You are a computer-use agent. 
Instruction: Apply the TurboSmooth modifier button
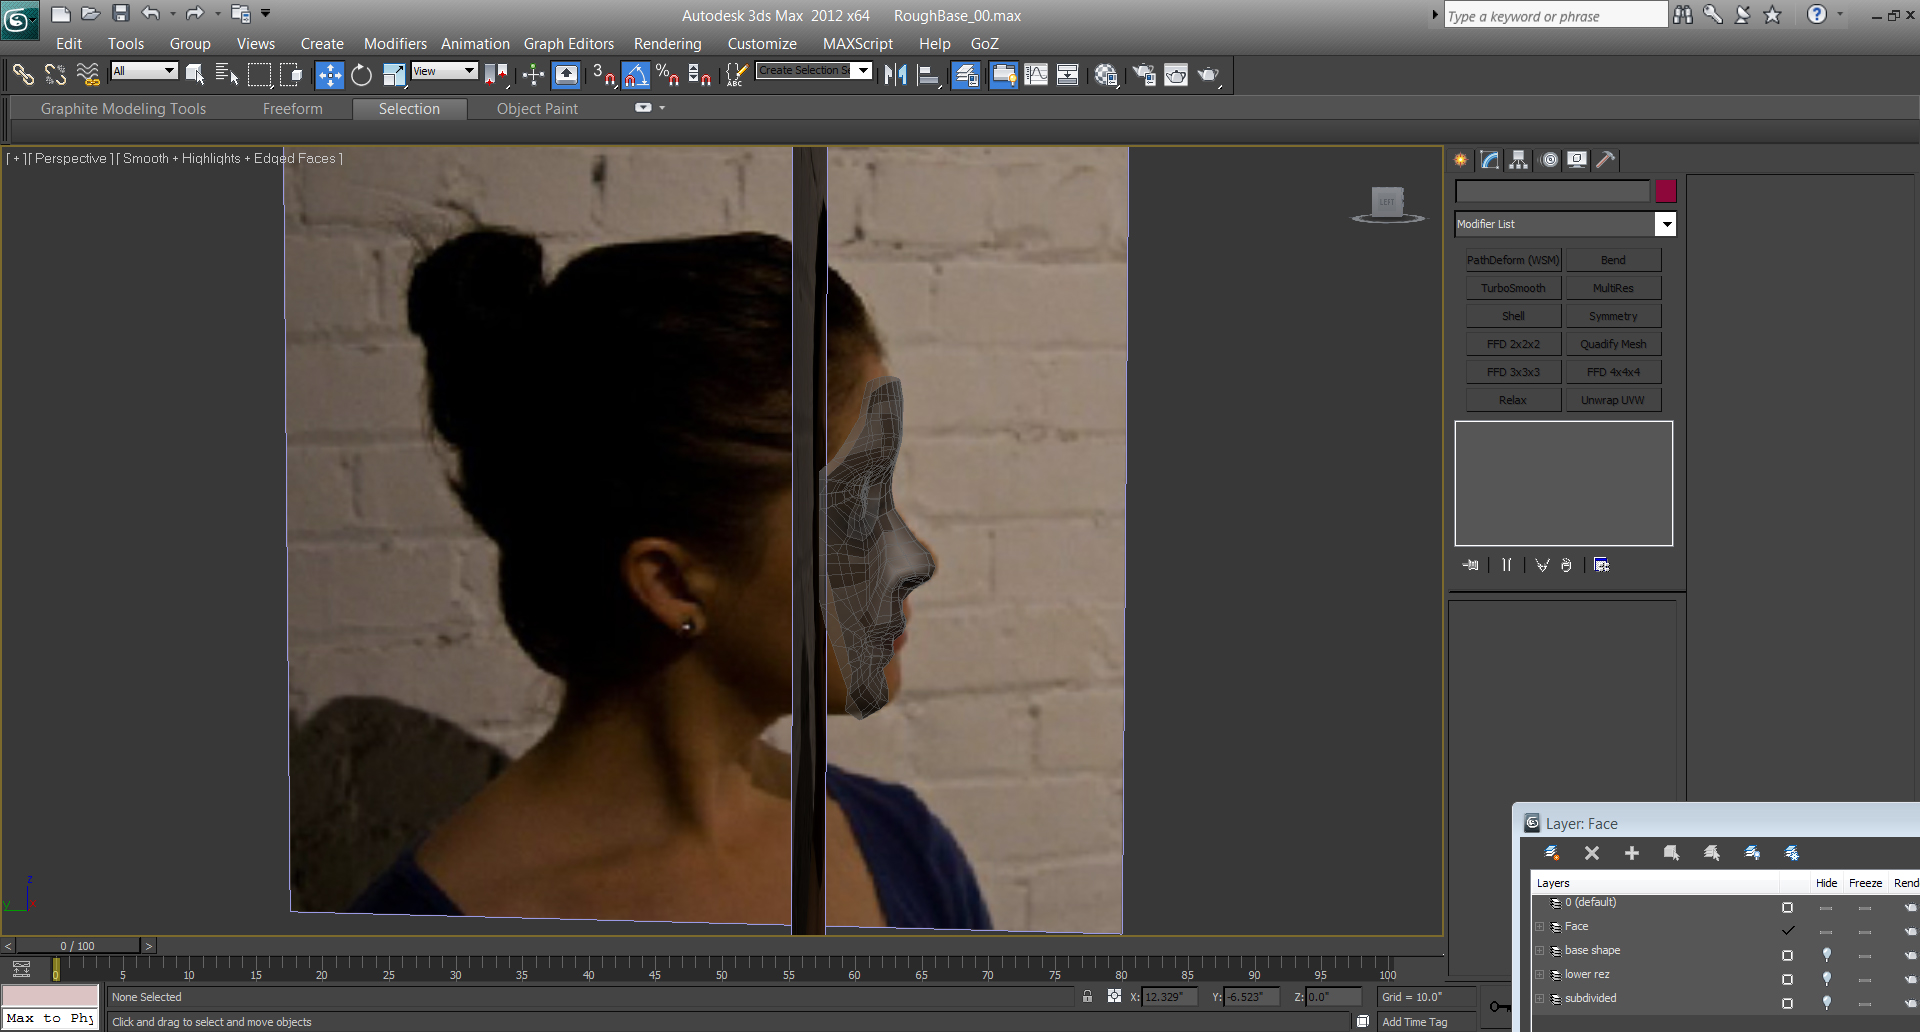[x=1513, y=288]
